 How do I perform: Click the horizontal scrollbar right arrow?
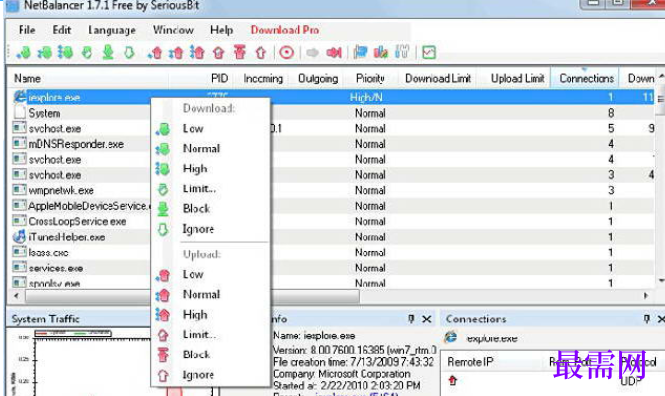click(x=646, y=296)
